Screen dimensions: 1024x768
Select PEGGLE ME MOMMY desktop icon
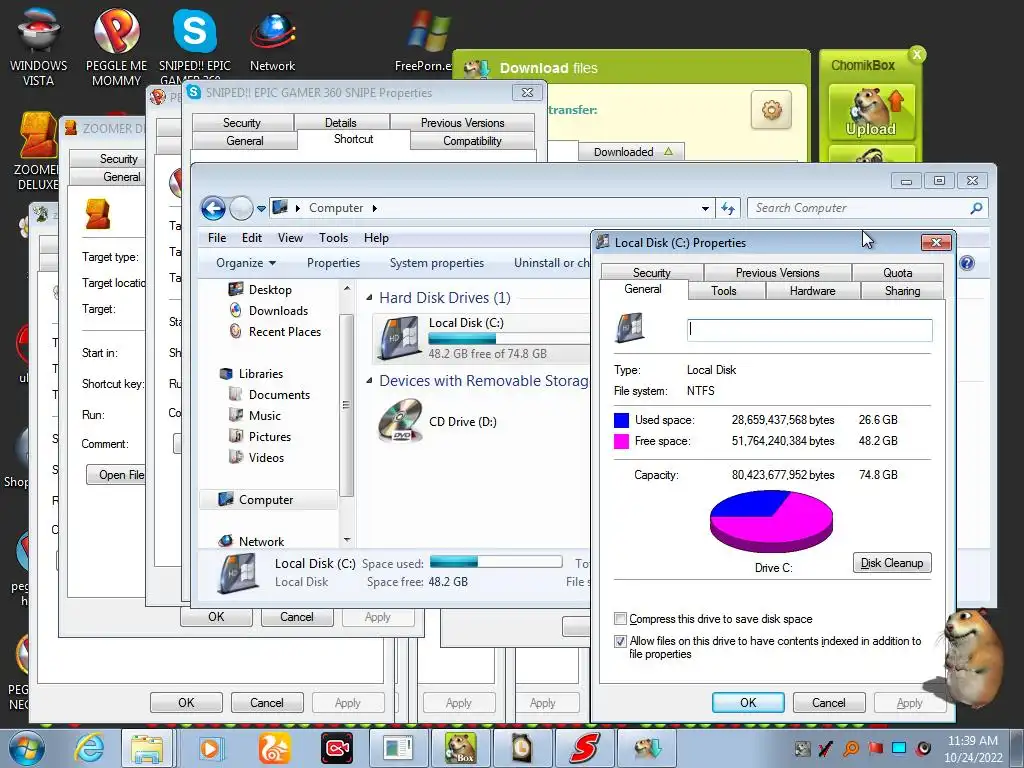[x=116, y=47]
